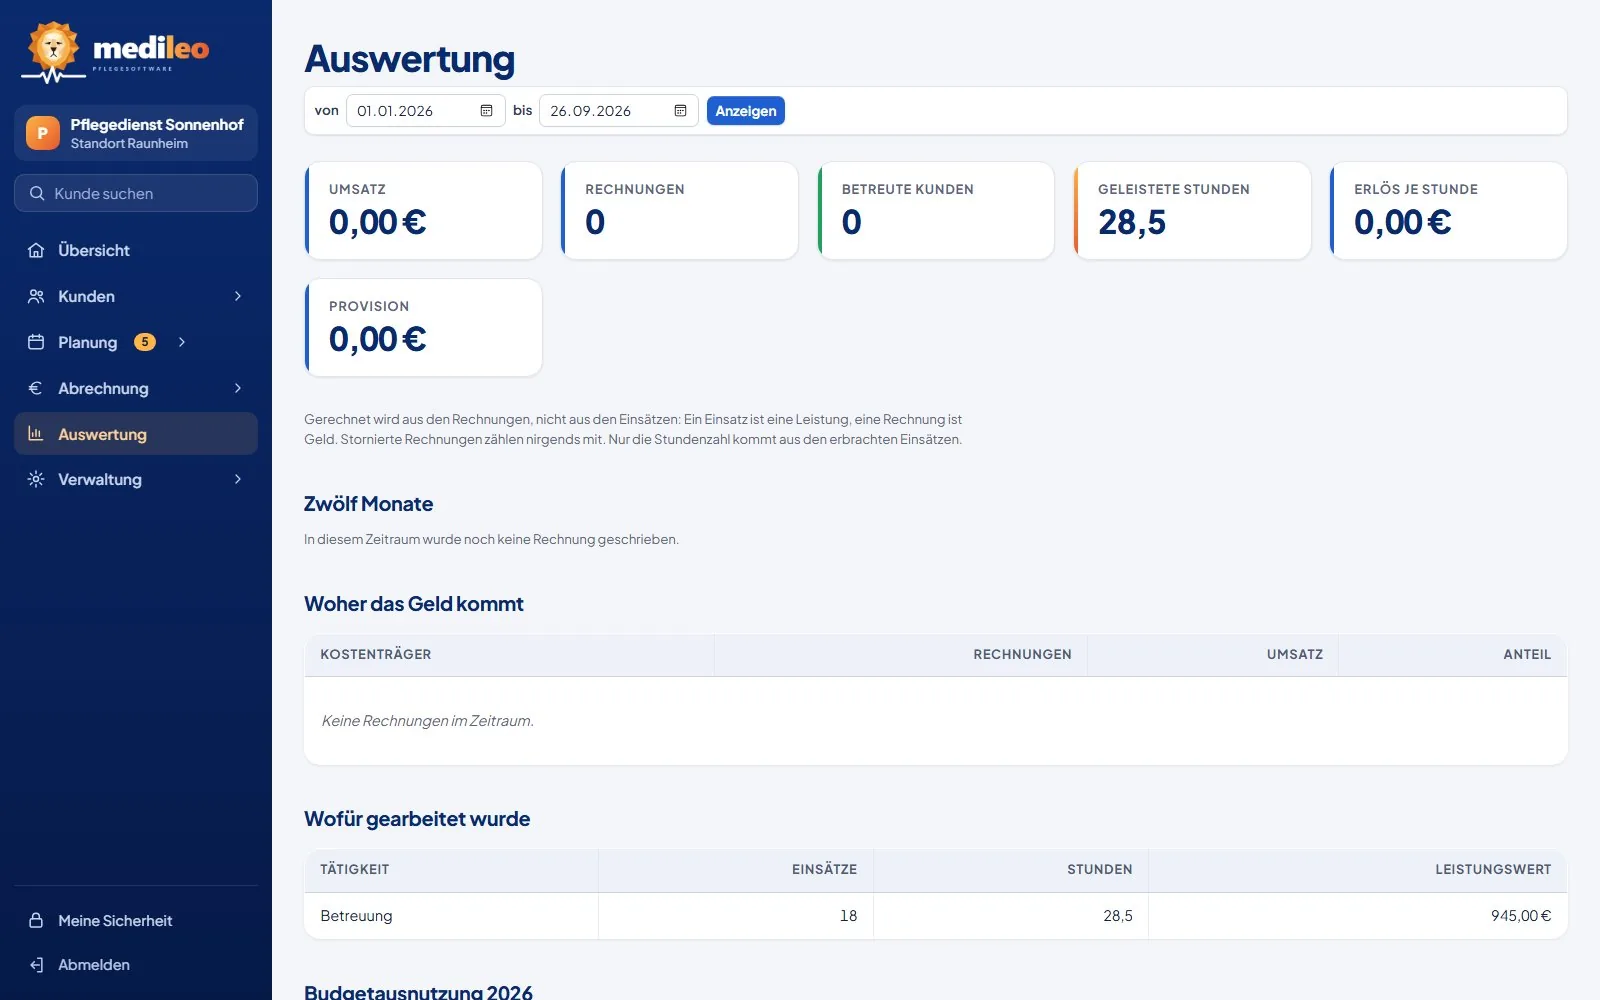Screen dimensions: 1600x1000
Task: Click the Abmelden logout icon
Action: [36, 965]
